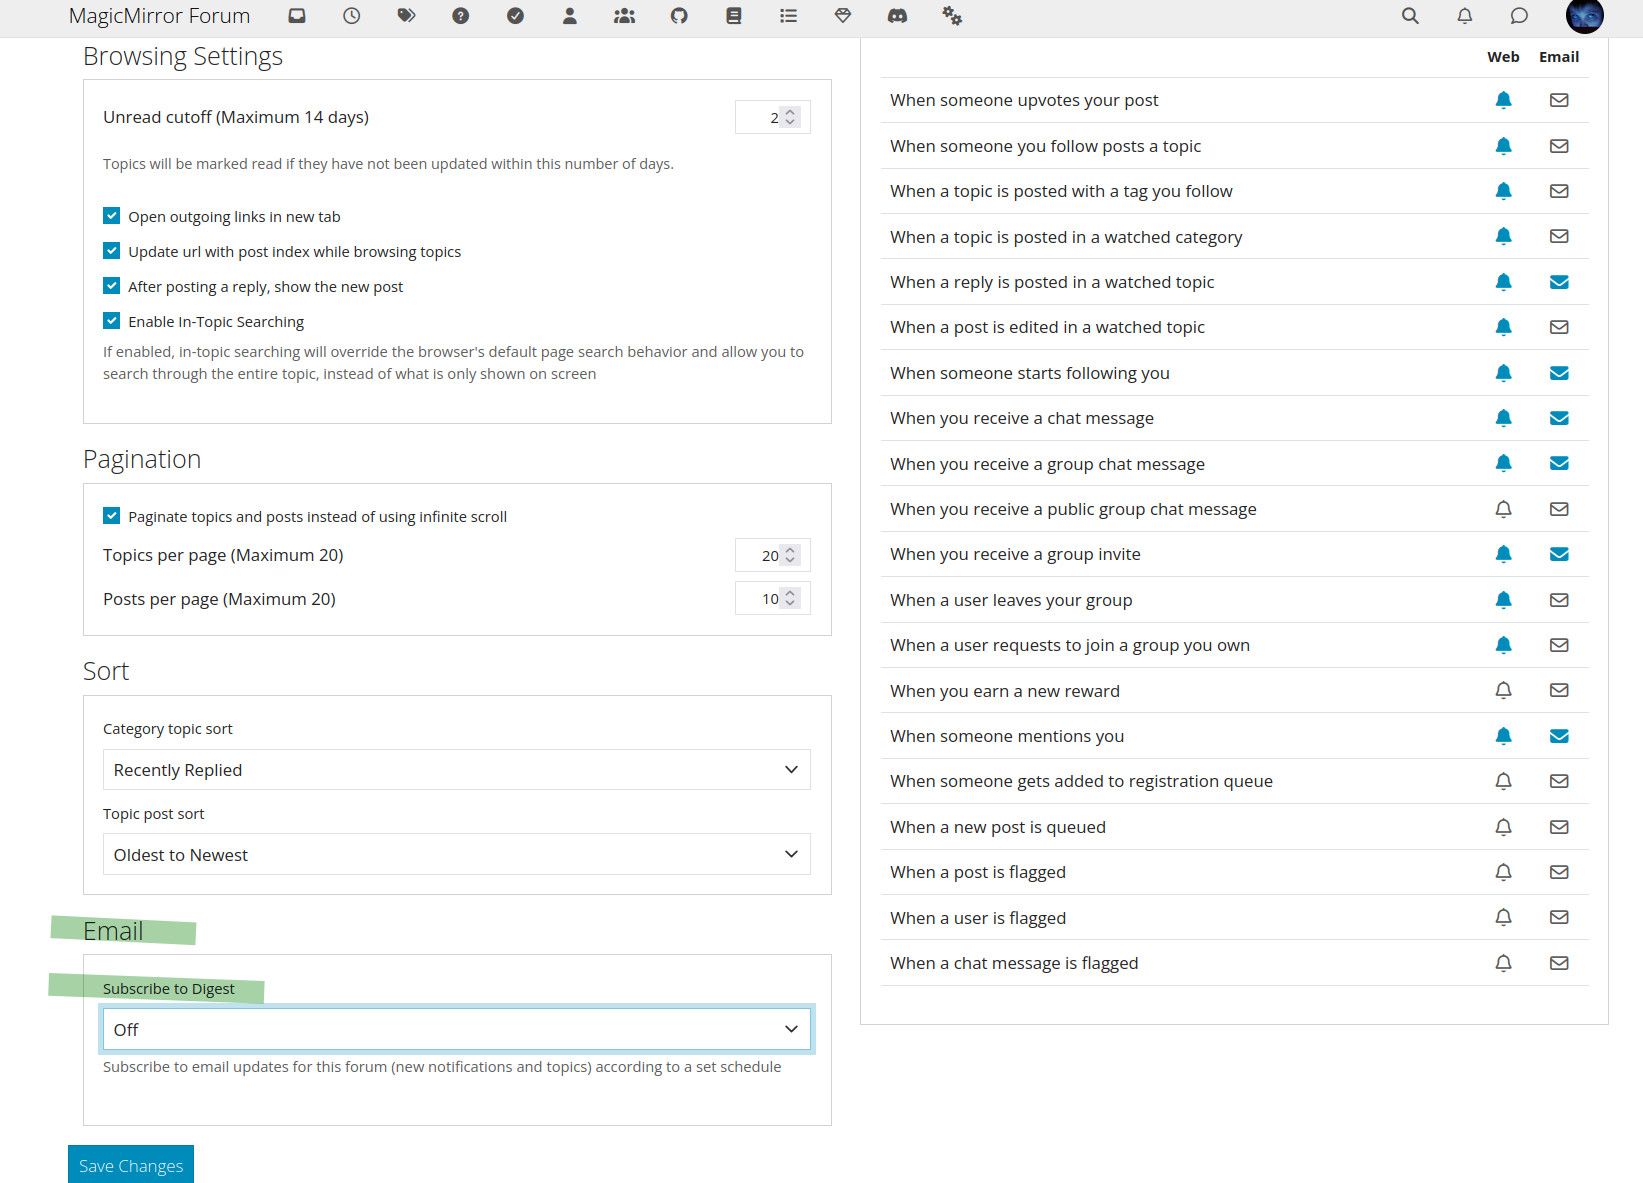Disable Paginate topics and posts checkbox

(111, 516)
